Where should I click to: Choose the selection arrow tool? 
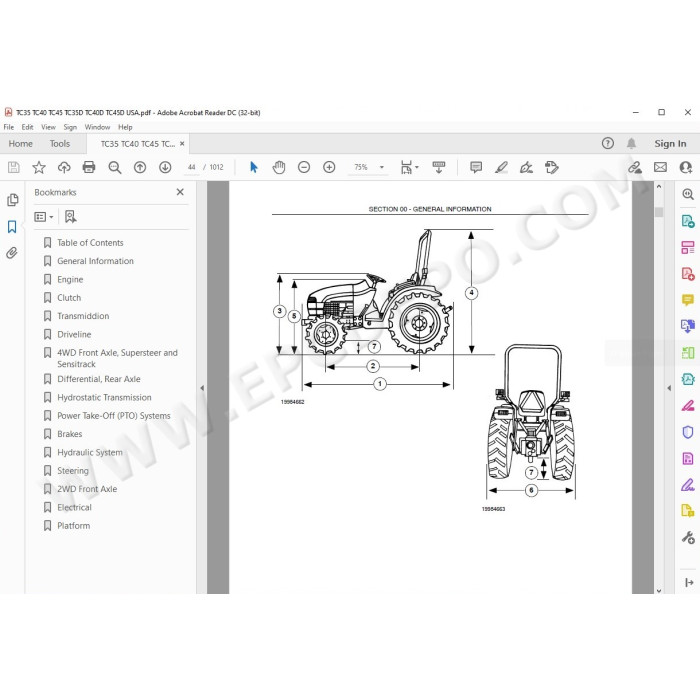254,167
